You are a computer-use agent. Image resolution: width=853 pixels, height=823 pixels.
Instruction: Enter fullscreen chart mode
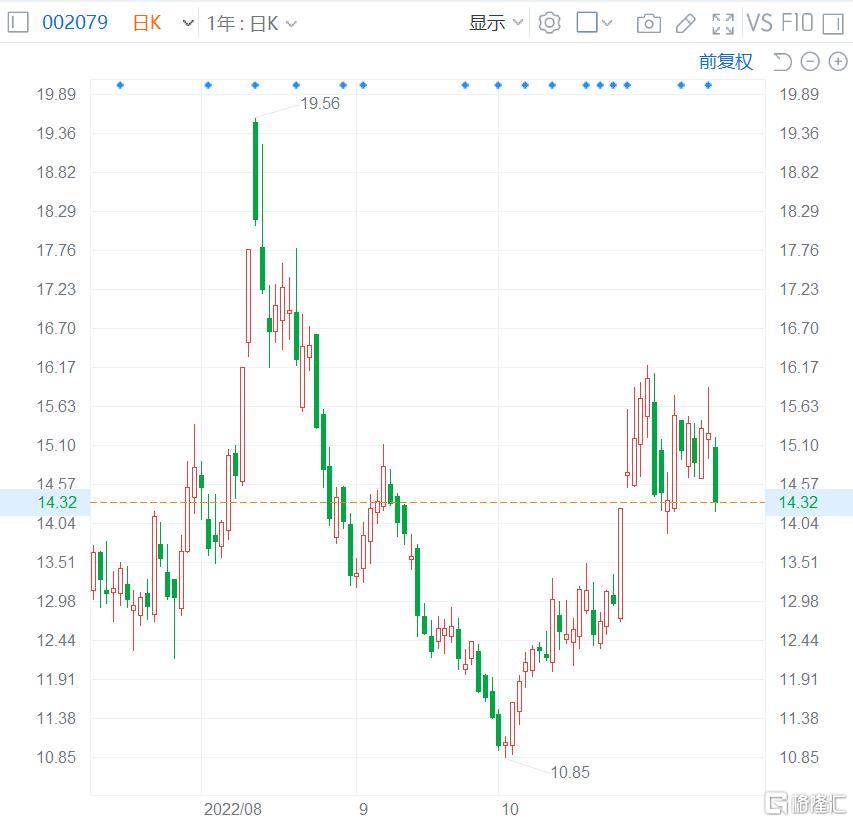(723, 23)
